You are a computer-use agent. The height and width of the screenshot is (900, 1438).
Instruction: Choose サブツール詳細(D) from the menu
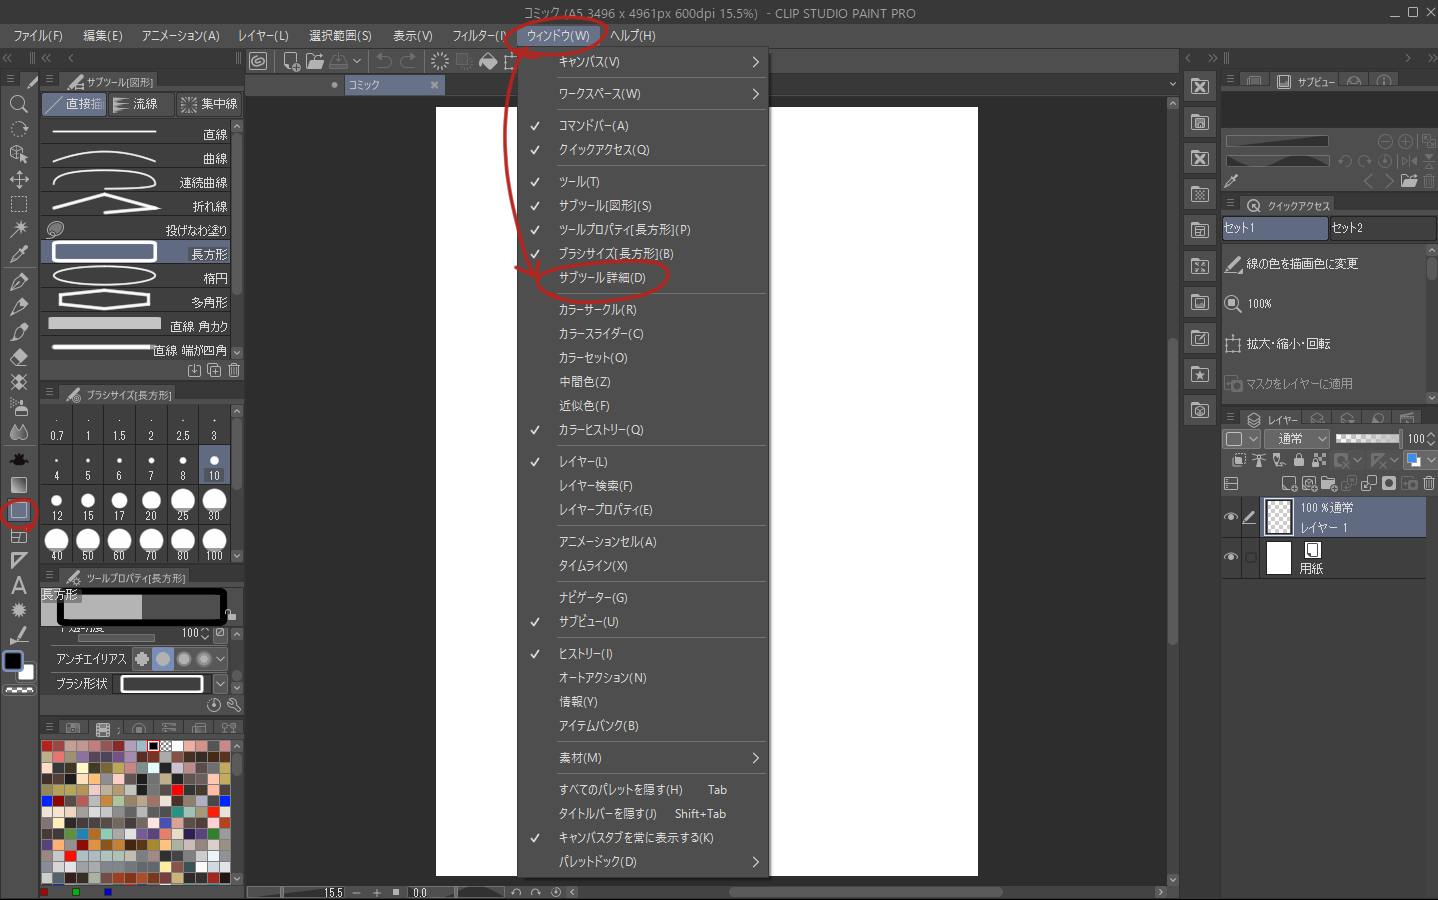coord(601,278)
